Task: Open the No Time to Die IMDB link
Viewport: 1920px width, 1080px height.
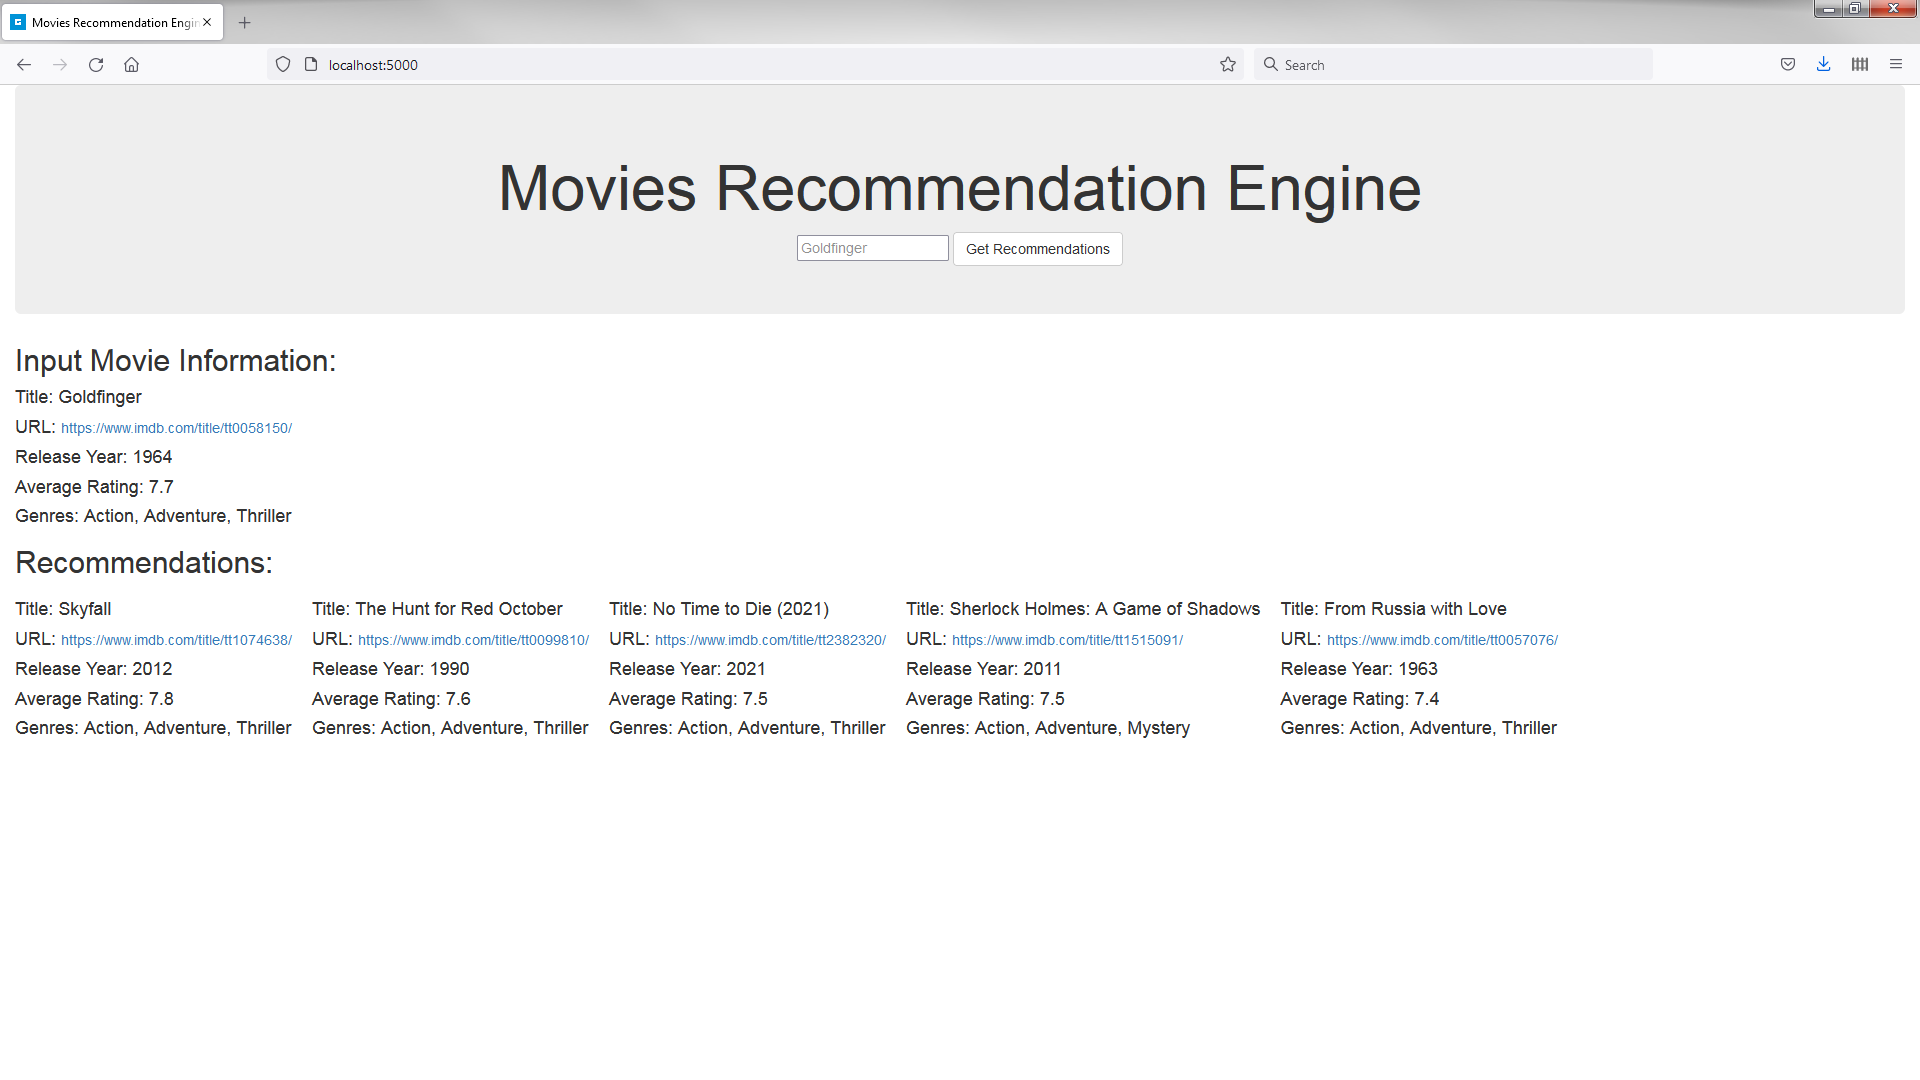Action: [770, 640]
